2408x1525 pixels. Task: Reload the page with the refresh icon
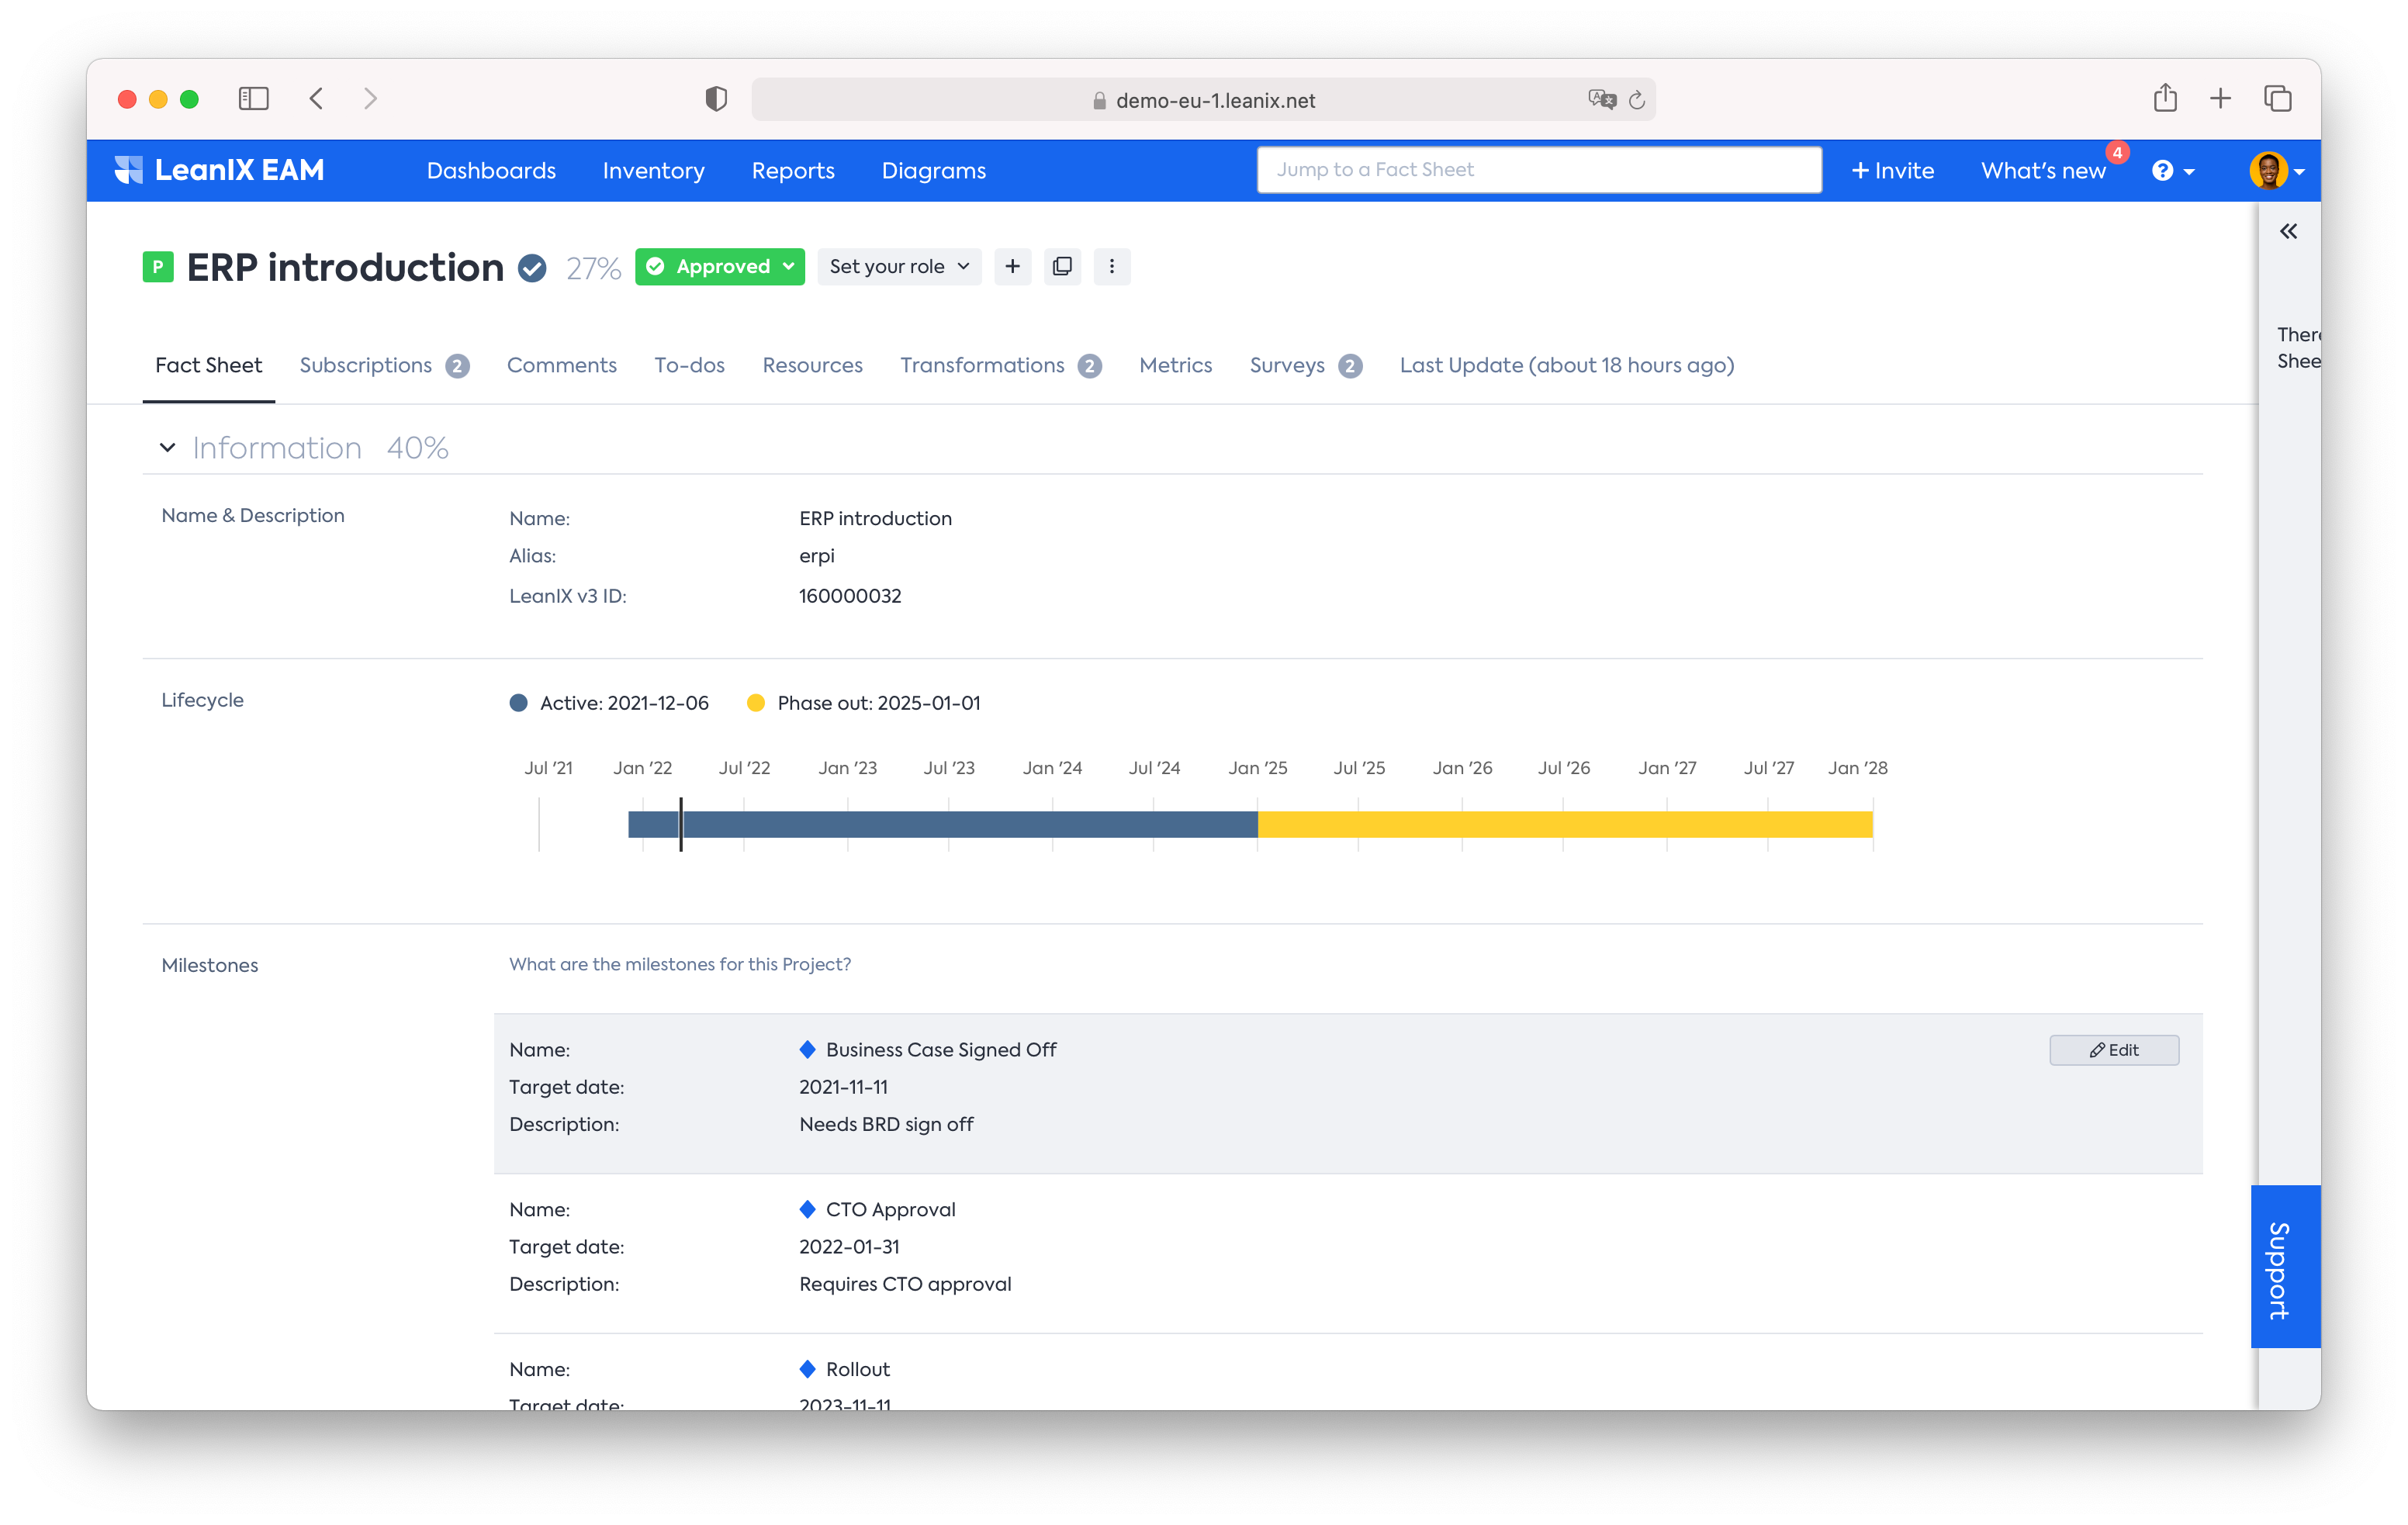point(1637,99)
